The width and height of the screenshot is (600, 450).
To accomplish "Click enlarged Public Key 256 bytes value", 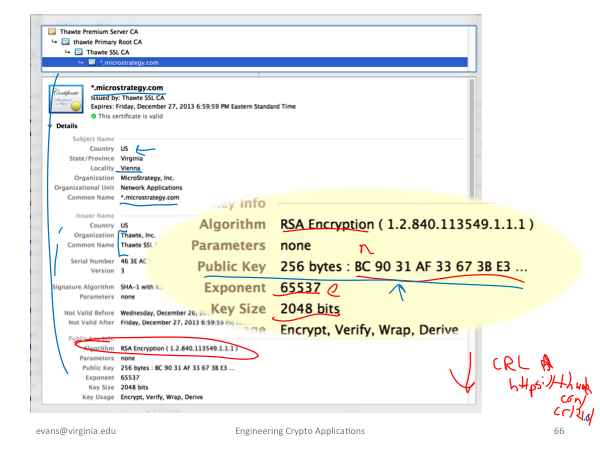I will pyautogui.click(x=404, y=266).
